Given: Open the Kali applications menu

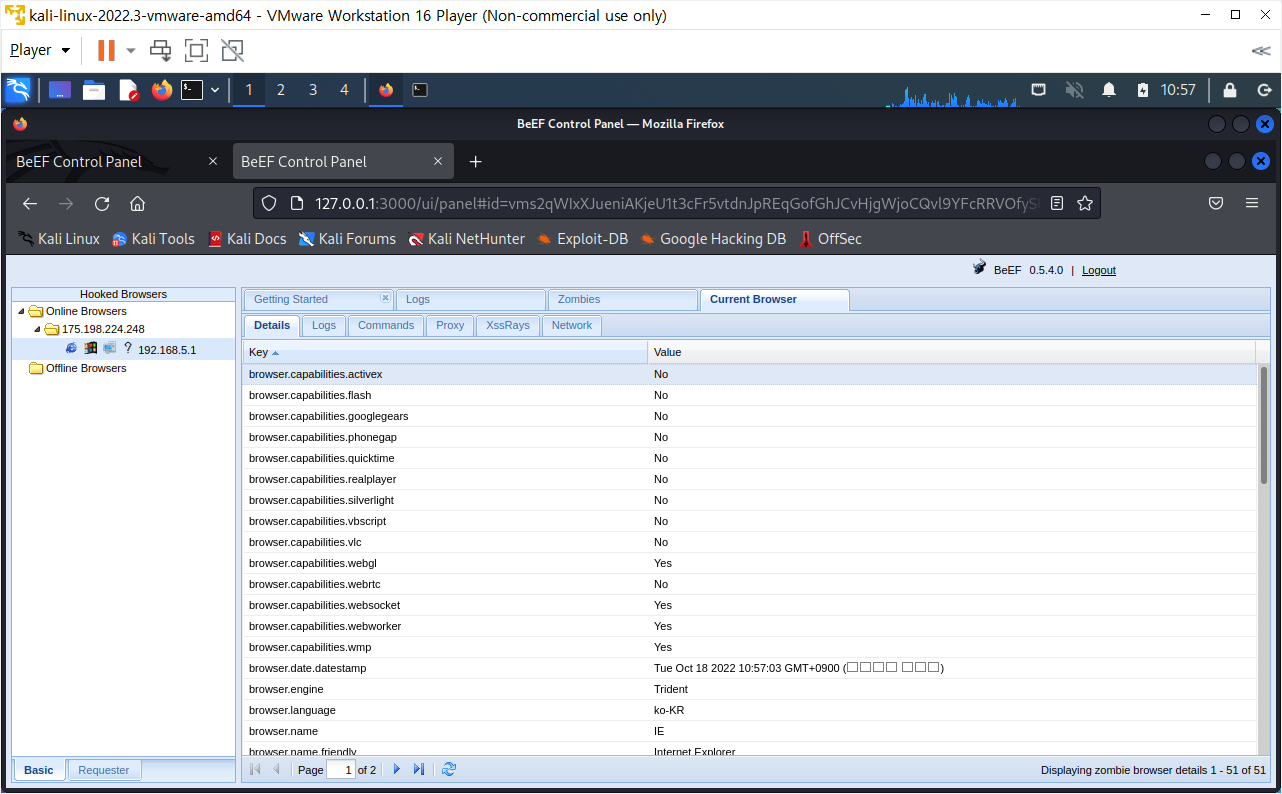Looking at the screenshot, I should click(x=18, y=90).
